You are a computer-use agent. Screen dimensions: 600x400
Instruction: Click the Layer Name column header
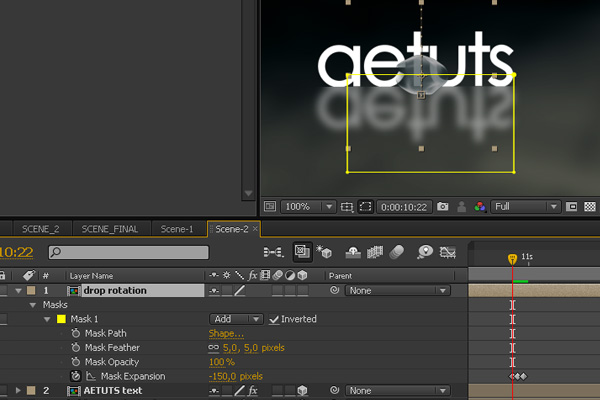[91, 276]
